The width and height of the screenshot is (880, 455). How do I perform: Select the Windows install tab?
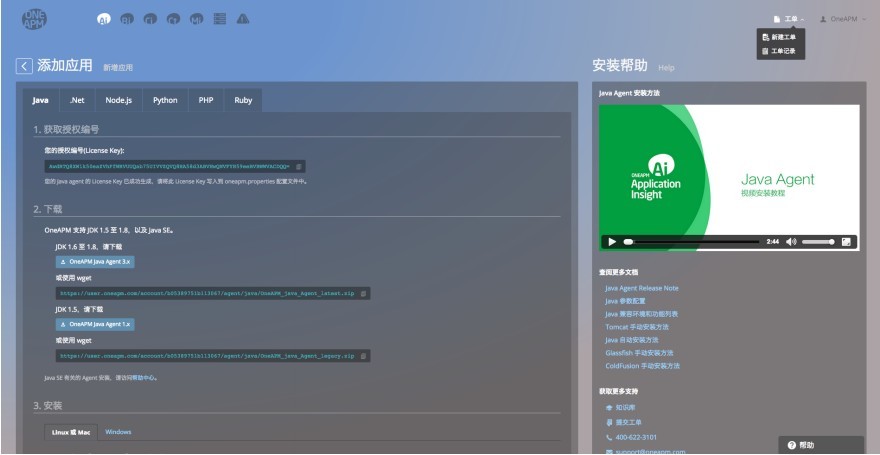118,432
